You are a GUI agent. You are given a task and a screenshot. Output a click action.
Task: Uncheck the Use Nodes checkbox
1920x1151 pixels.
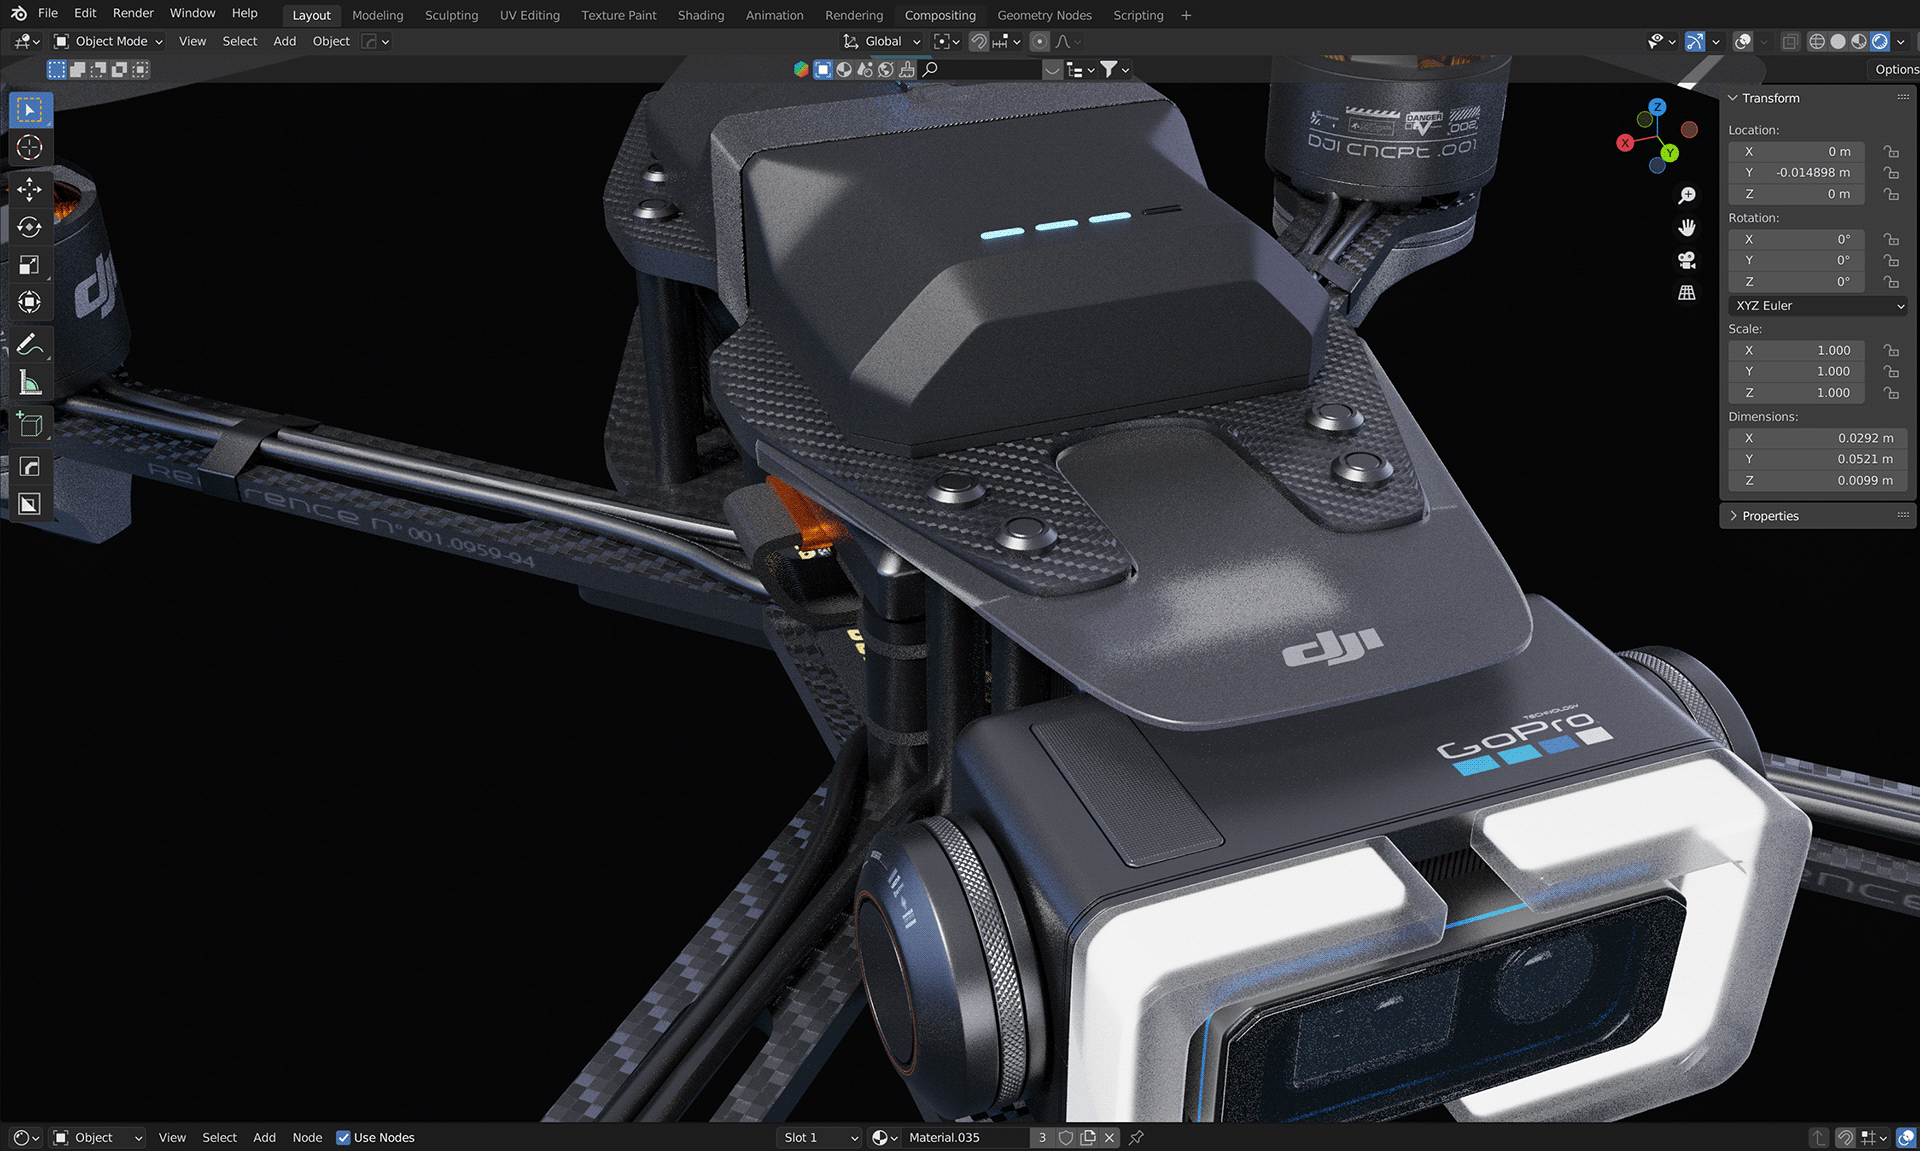[x=343, y=1137]
